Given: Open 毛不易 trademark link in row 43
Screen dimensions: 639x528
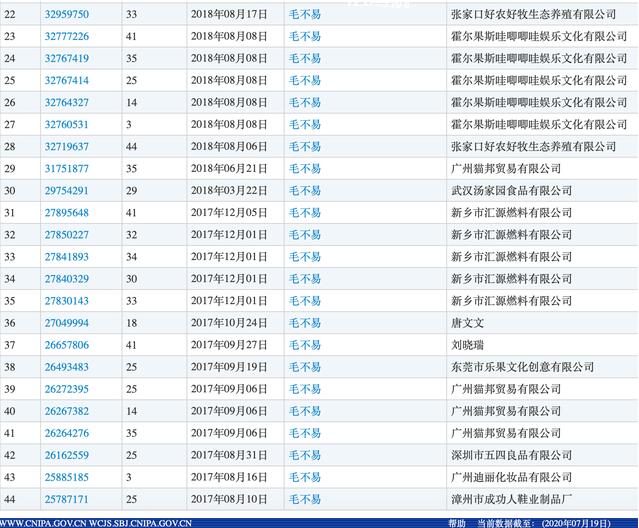Looking at the screenshot, I should click(x=305, y=477).
